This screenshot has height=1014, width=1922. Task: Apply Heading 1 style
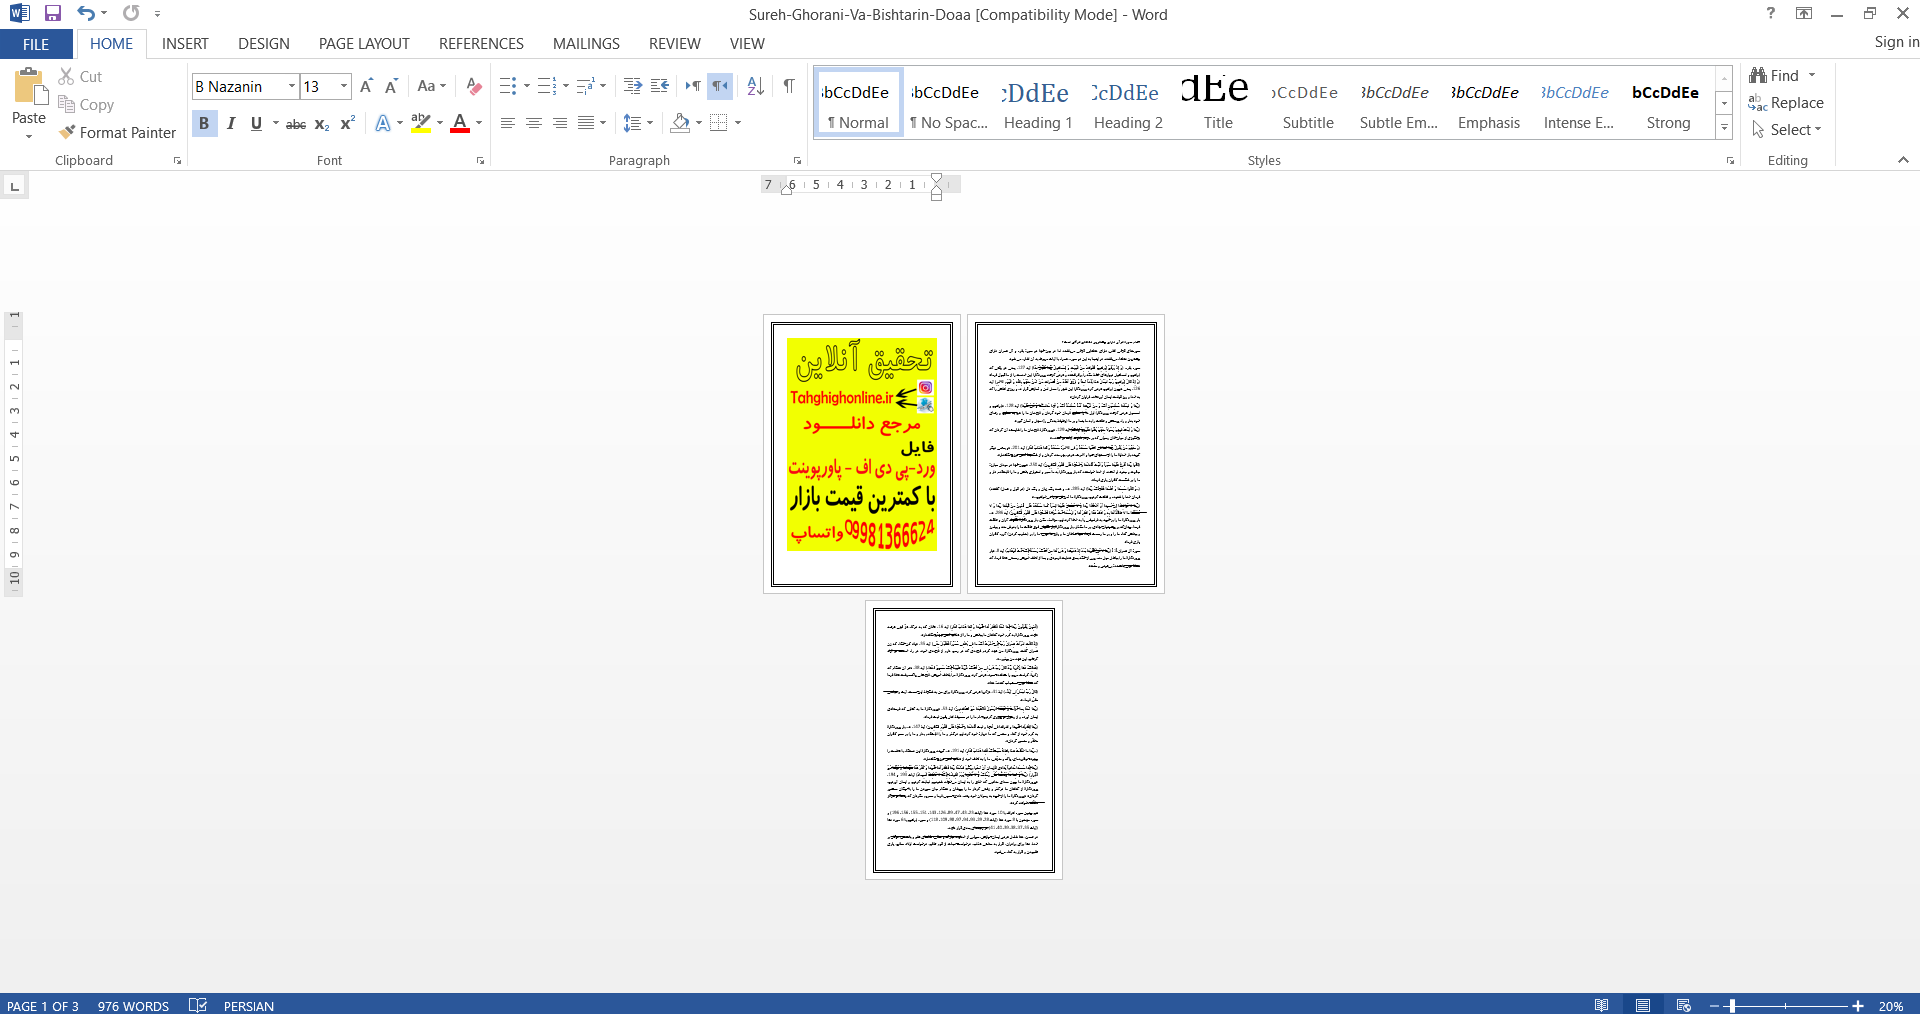pos(1038,104)
